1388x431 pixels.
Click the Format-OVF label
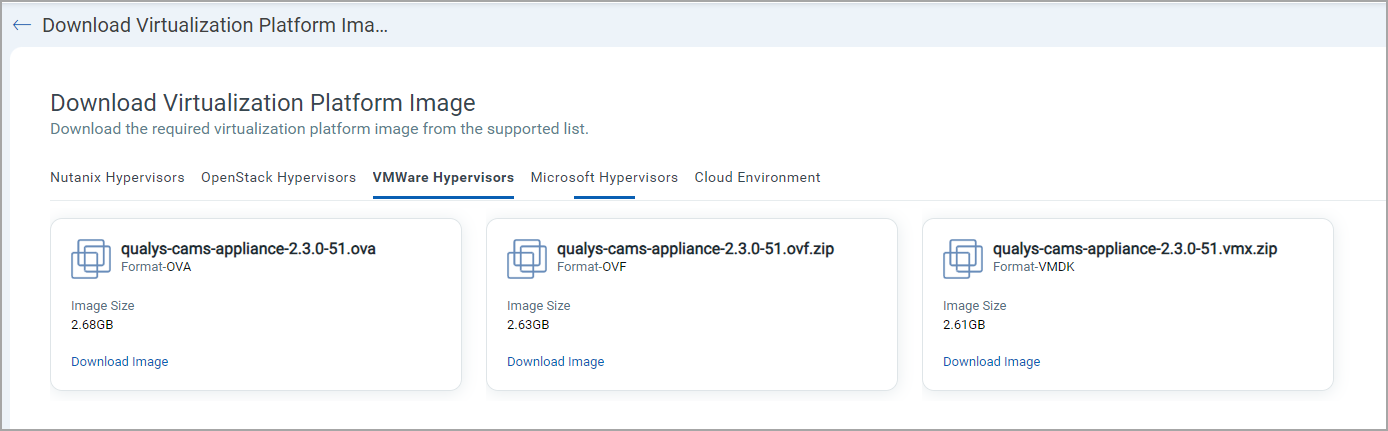click(x=591, y=267)
